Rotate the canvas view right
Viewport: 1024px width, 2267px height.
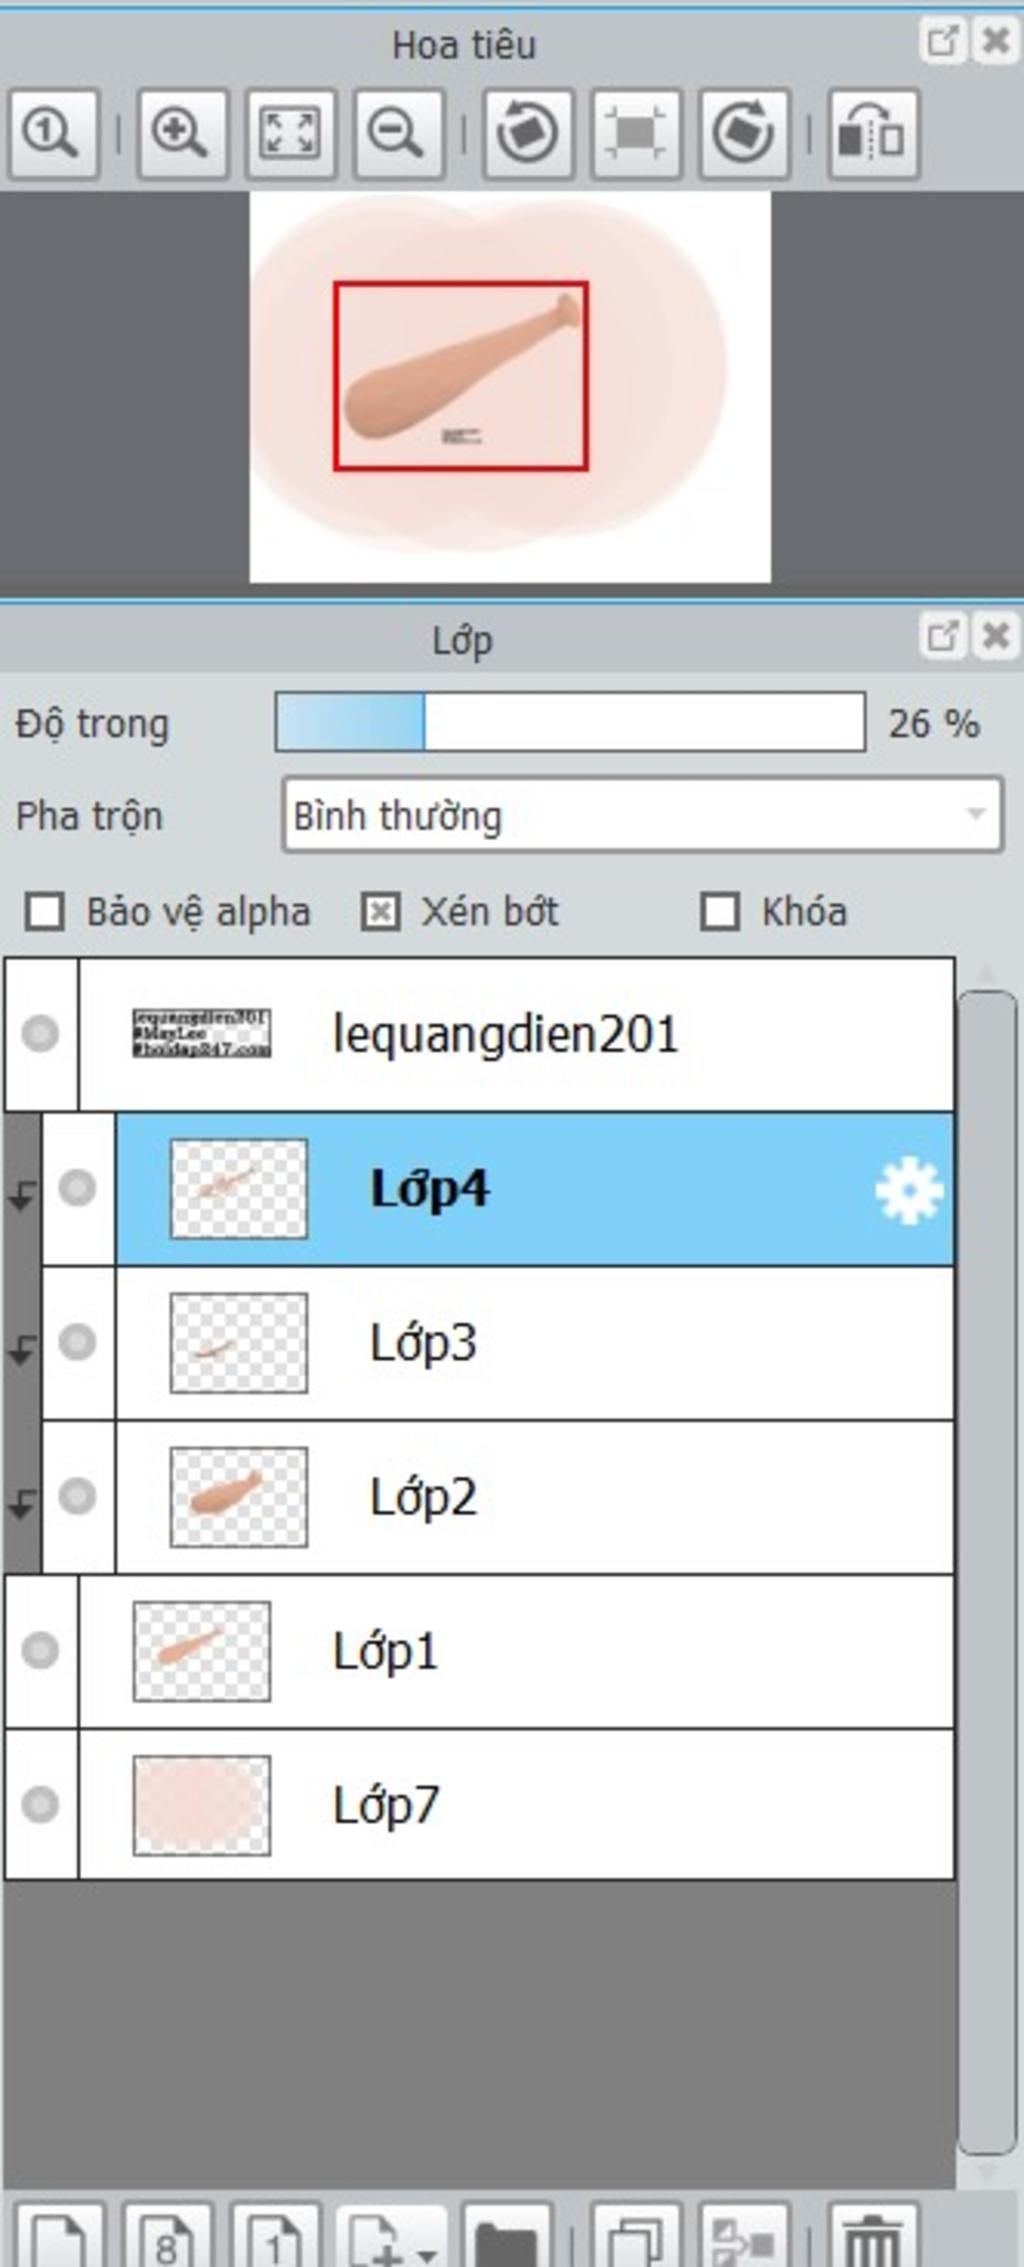click(x=744, y=133)
